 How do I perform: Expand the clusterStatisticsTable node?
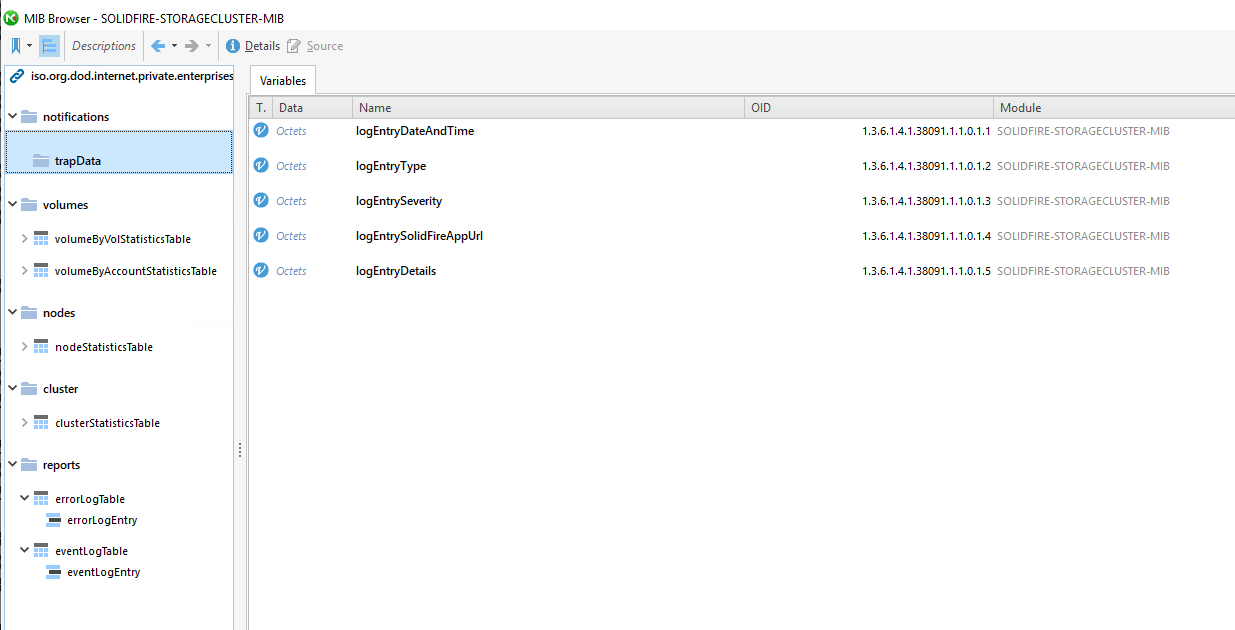pos(24,423)
